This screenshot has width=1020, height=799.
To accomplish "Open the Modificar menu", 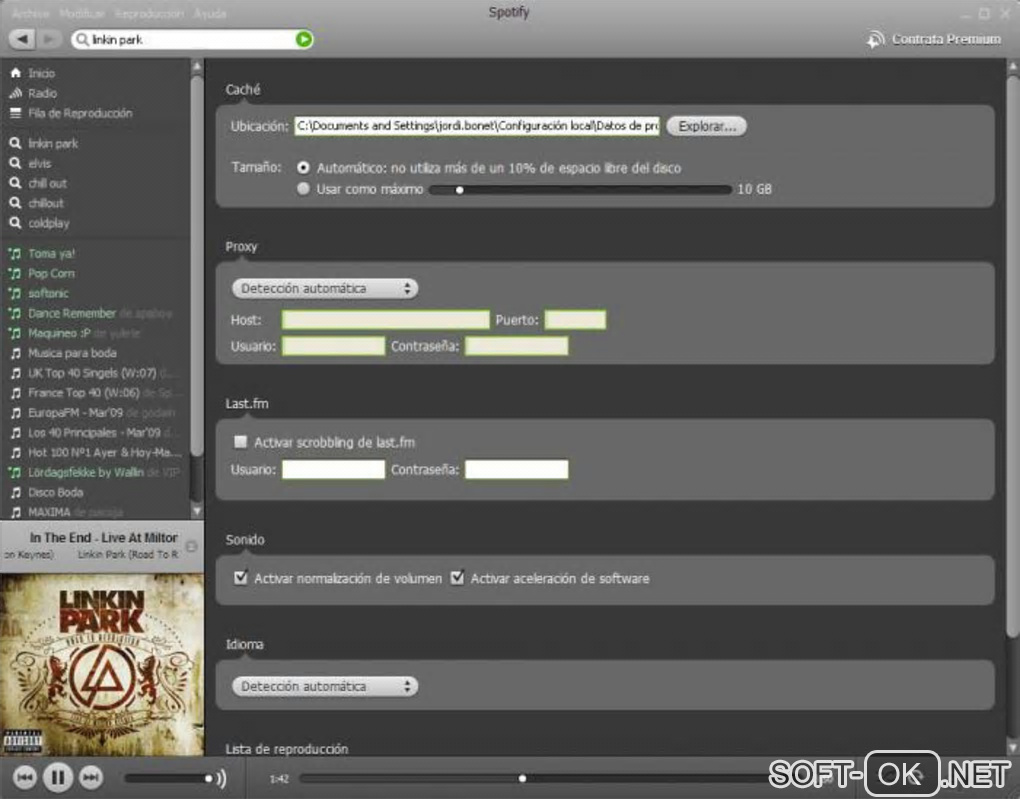I will [x=81, y=13].
